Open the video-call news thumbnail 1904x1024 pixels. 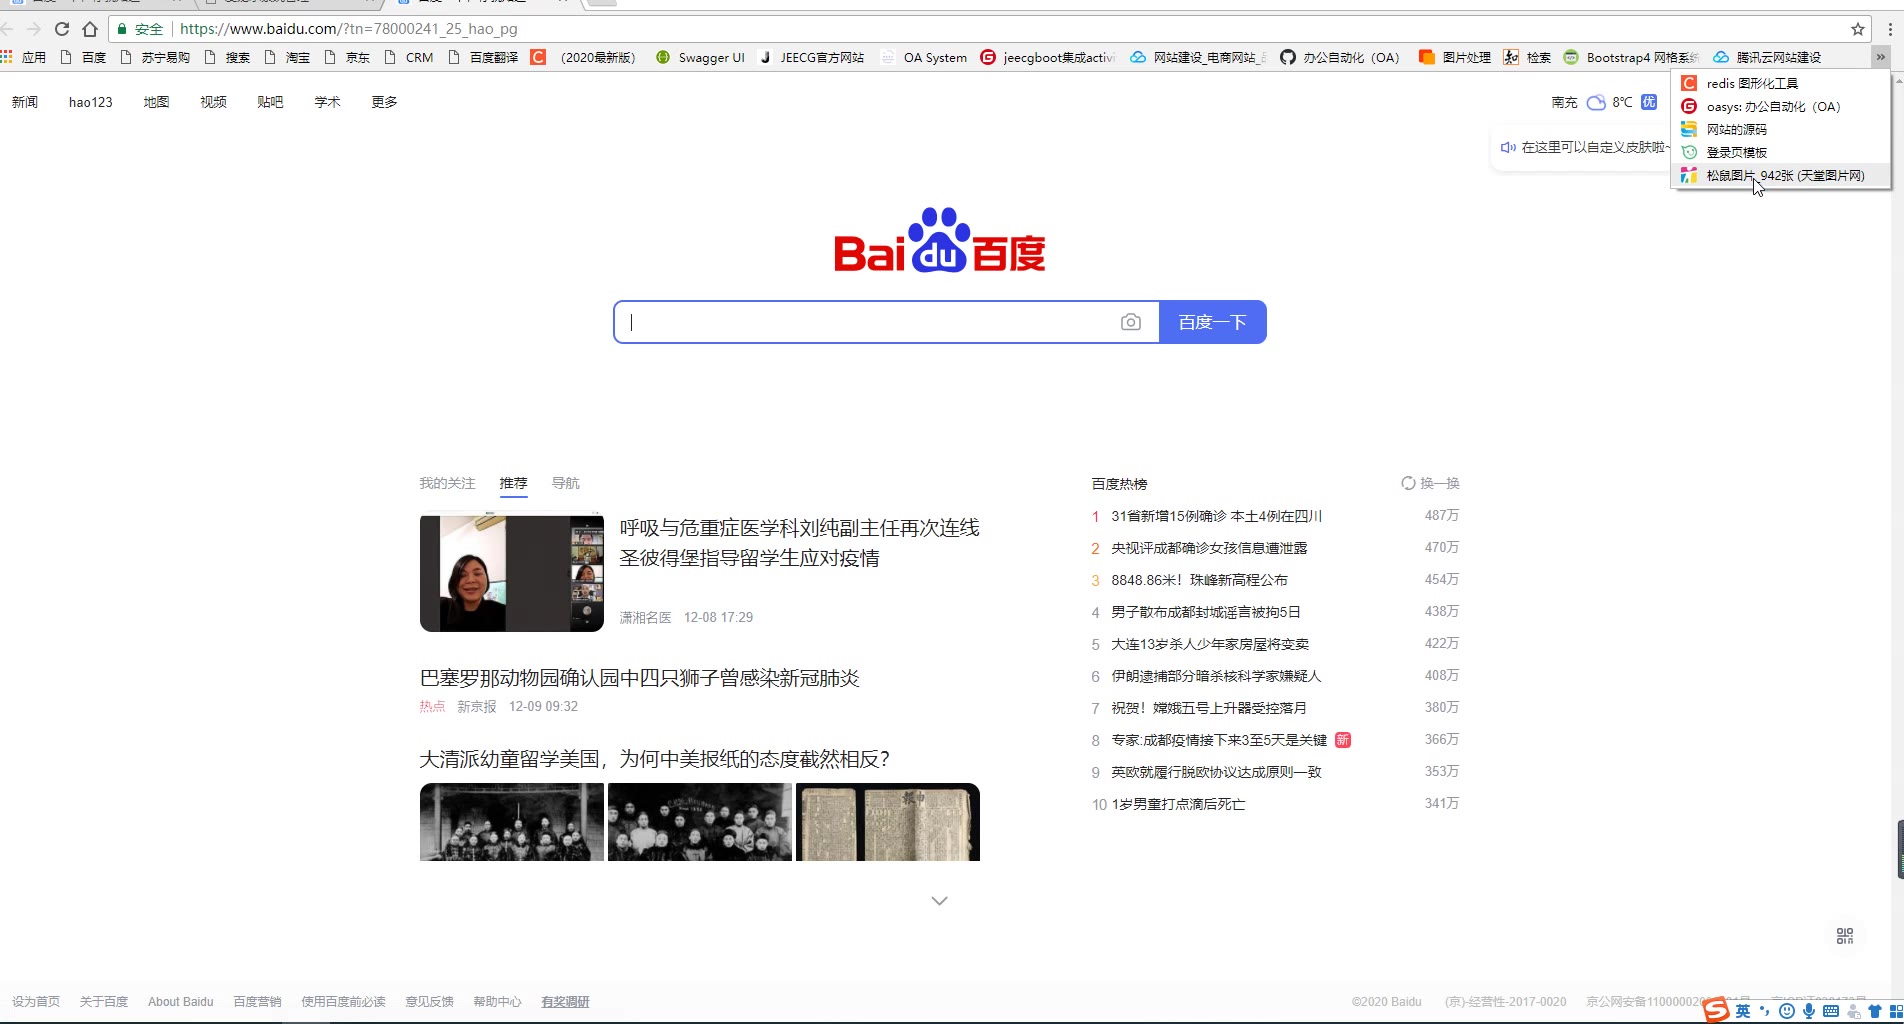pyautogui.click(x=512, y=573)
